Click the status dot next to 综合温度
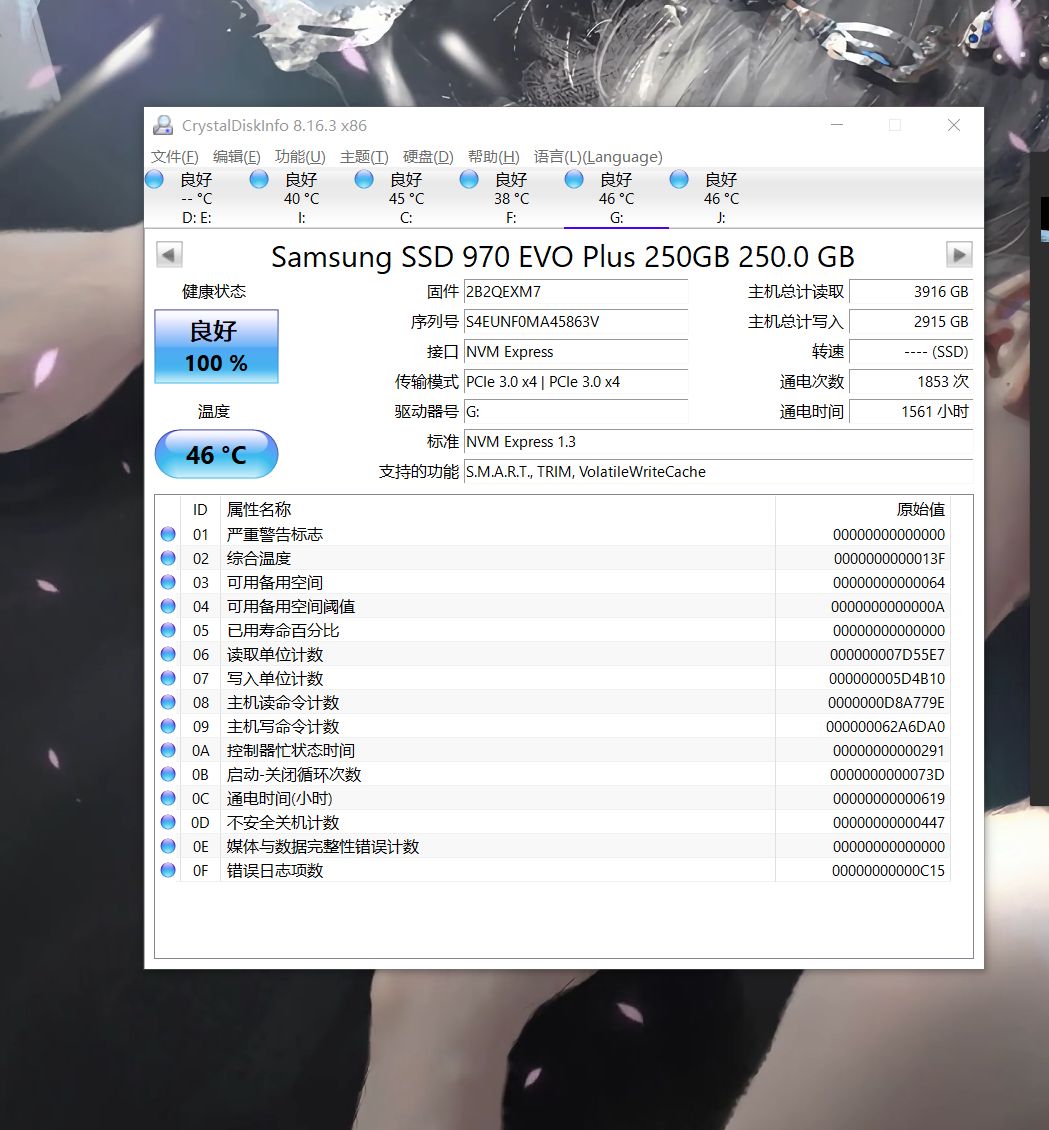1049x1130 pixels. pyautogui.click(x=167, y=557)
